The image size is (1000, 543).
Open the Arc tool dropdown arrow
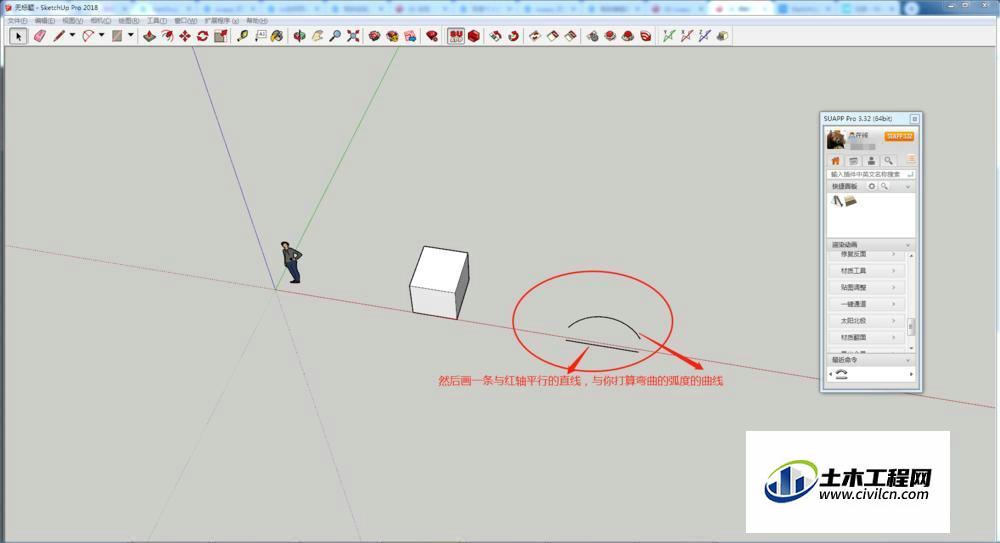(101, 36)
